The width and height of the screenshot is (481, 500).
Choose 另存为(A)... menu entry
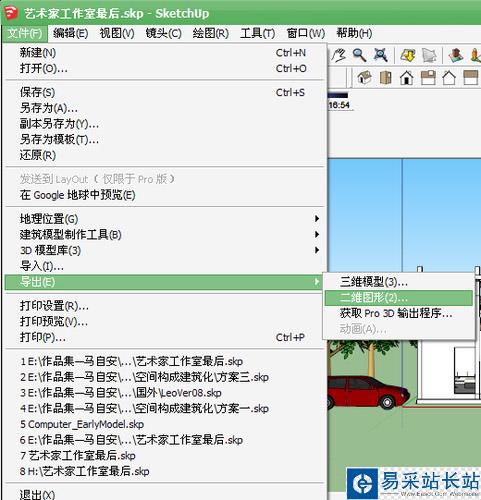click(x=164, y=108)
